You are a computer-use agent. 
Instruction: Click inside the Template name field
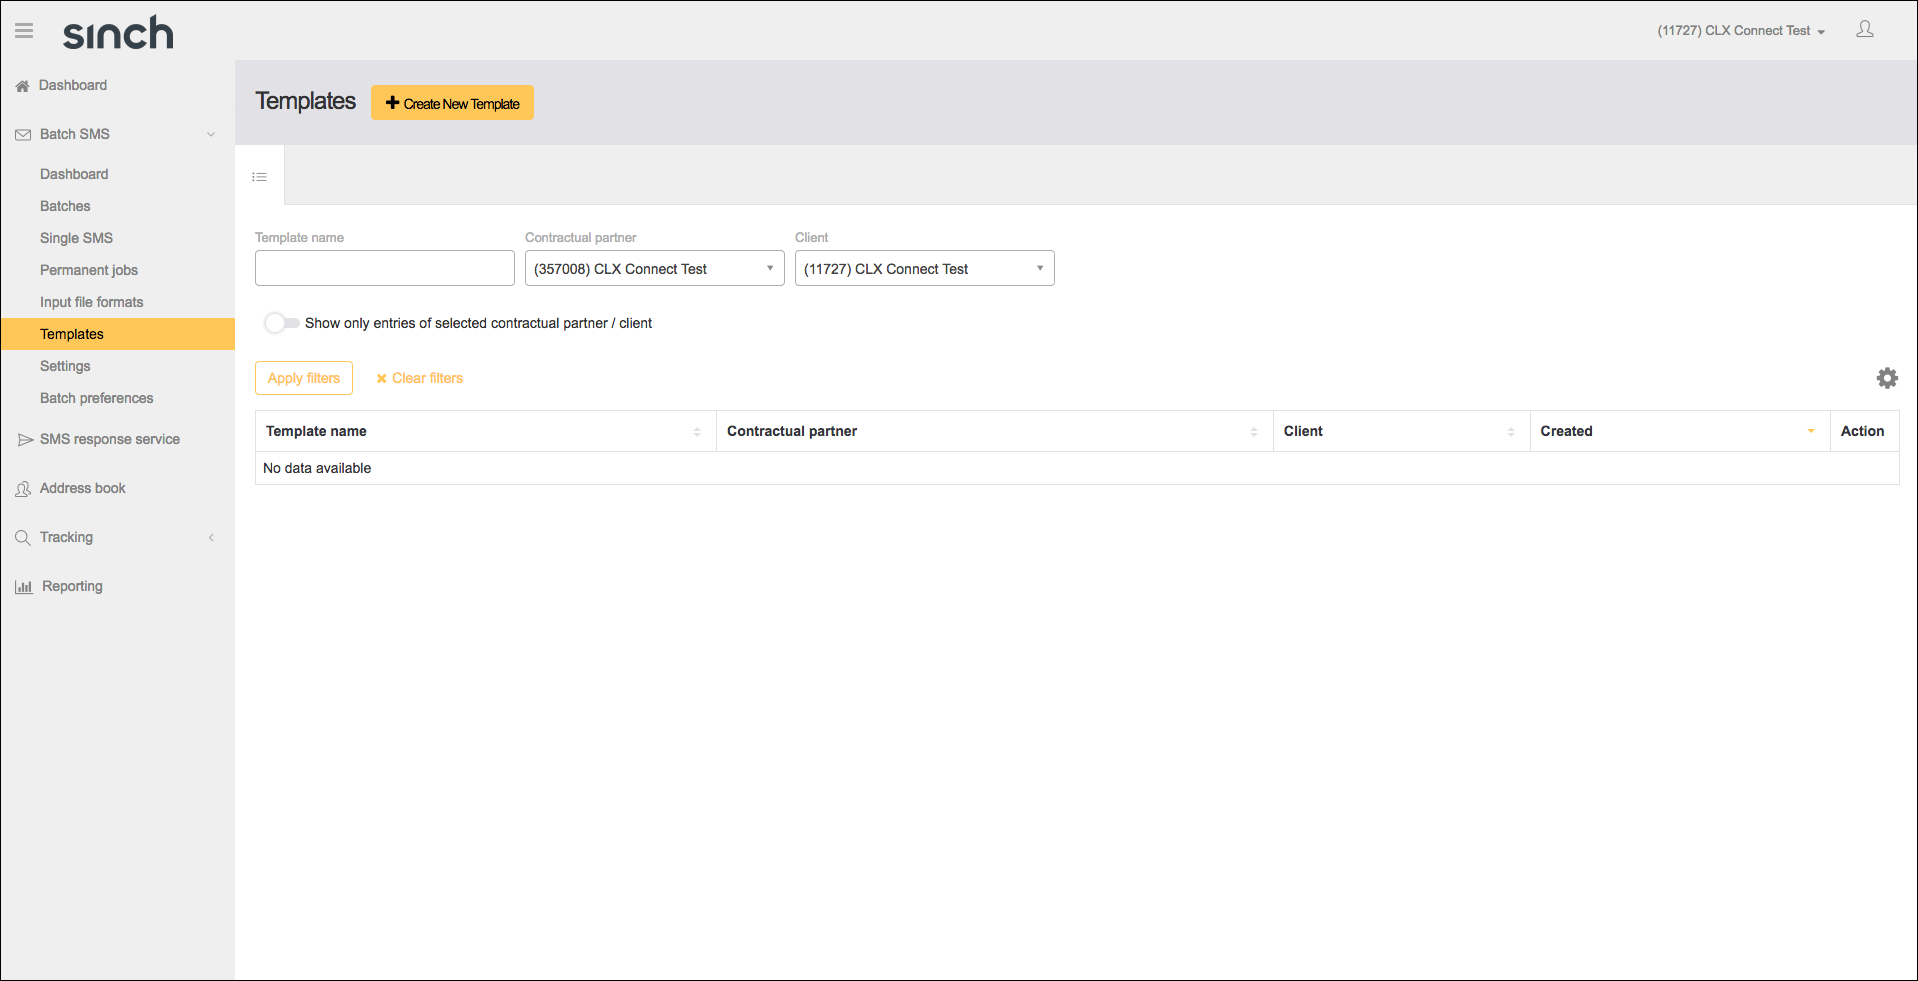pyautogui.click(x=384, y=268)
